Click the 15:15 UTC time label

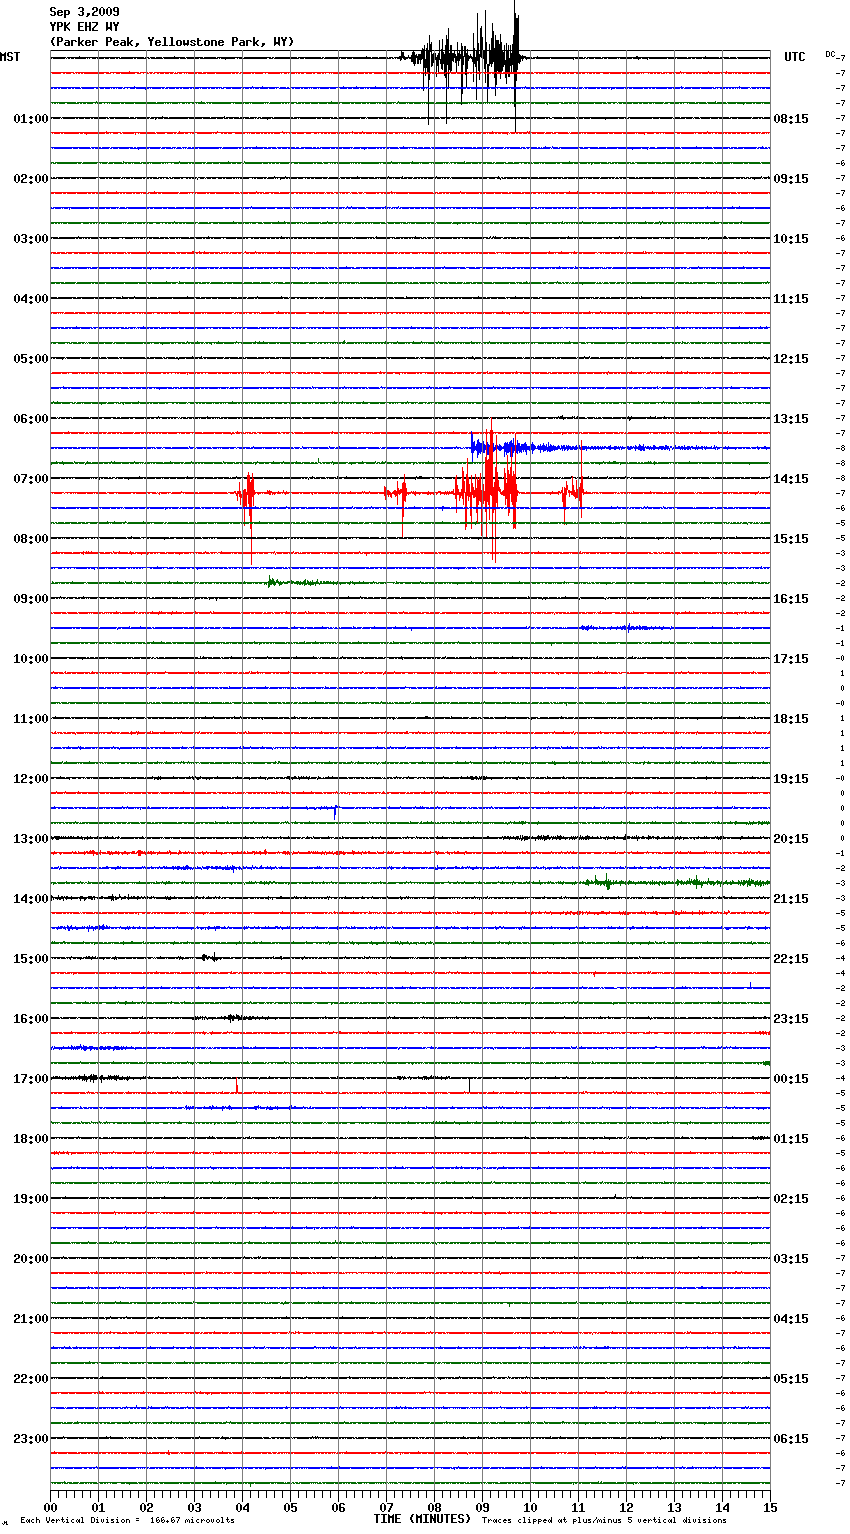pyautogui.click(x=791, y=539)
